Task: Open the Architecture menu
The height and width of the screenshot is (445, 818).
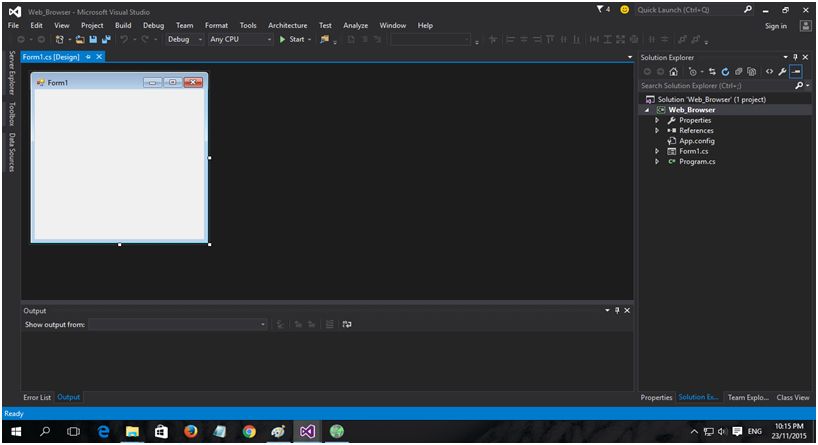Action: tap(287, 25)
